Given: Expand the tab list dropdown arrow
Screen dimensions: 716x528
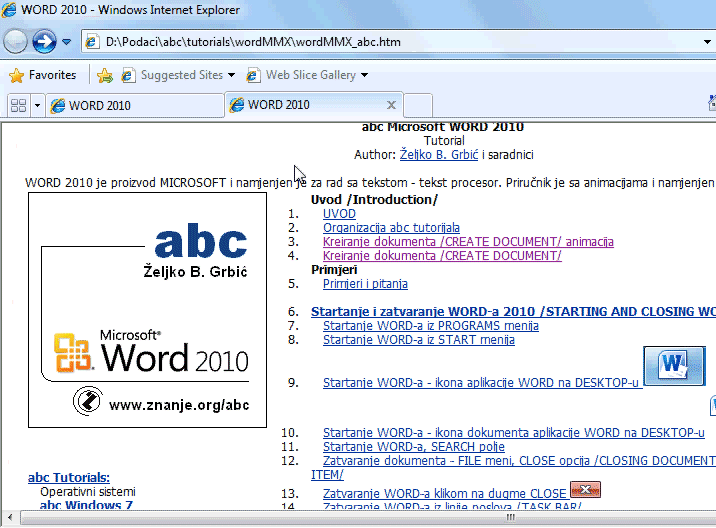Looking at the screenshot, I should point(38,105).
